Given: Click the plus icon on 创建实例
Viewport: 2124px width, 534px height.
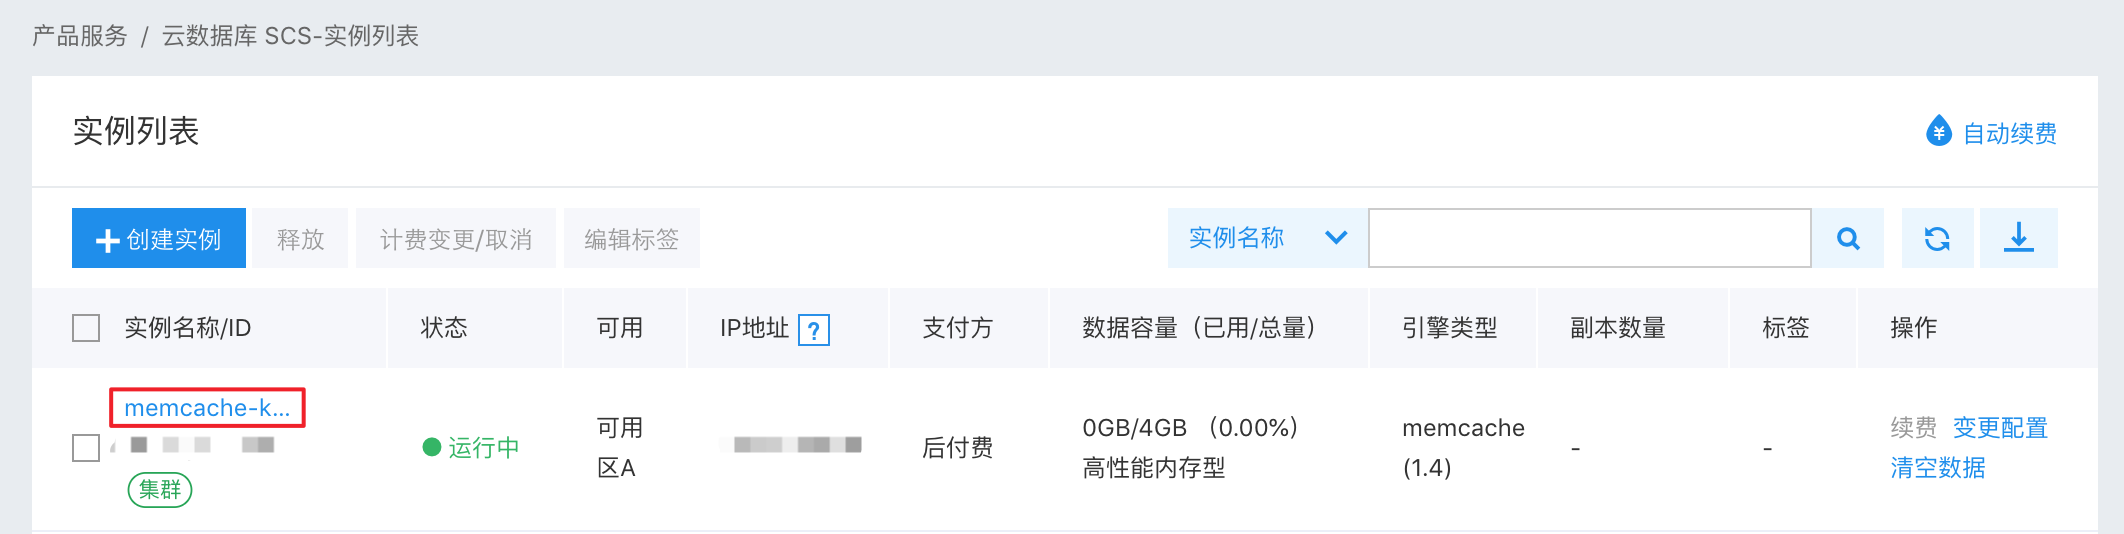Looking at the screenshot, I should (107, 241).
